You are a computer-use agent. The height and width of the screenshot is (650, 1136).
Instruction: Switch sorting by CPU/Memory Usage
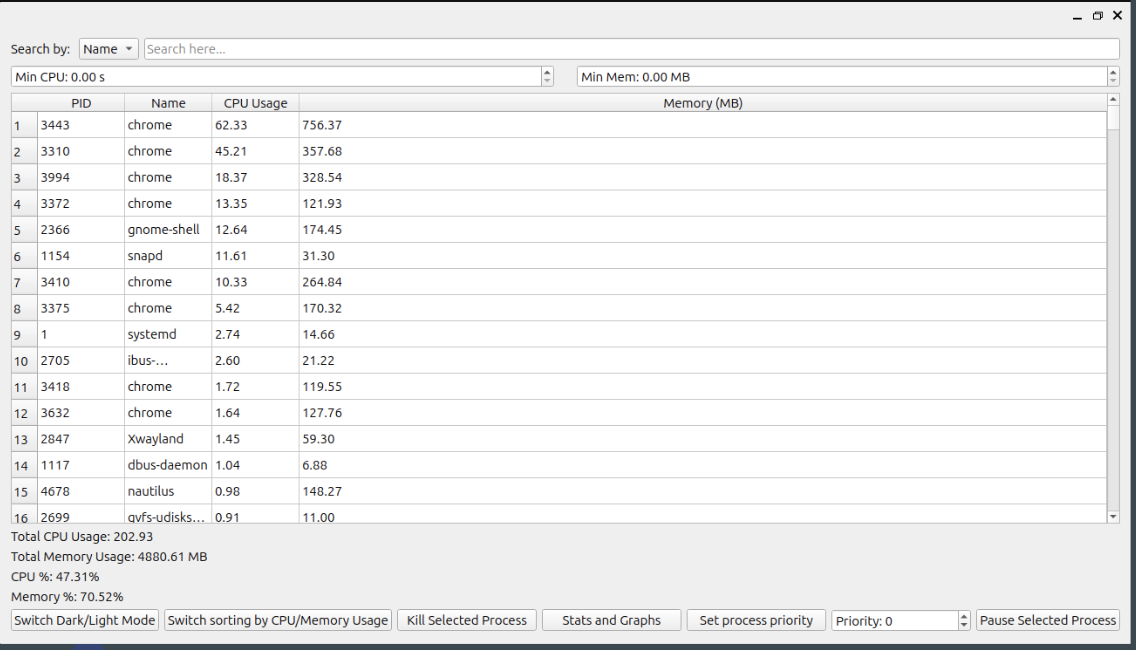point(278,620)
